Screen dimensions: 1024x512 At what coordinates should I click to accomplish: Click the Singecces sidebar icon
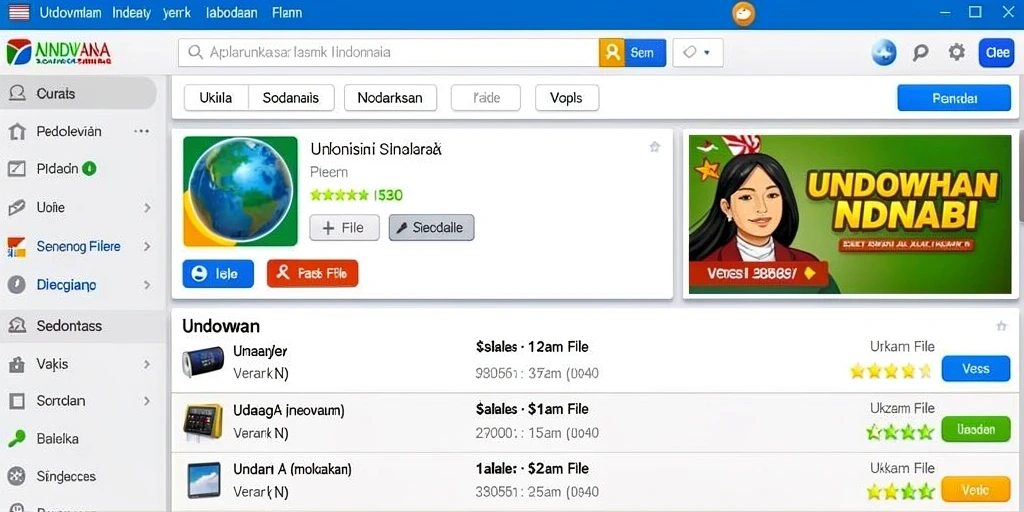pos(16,476)
